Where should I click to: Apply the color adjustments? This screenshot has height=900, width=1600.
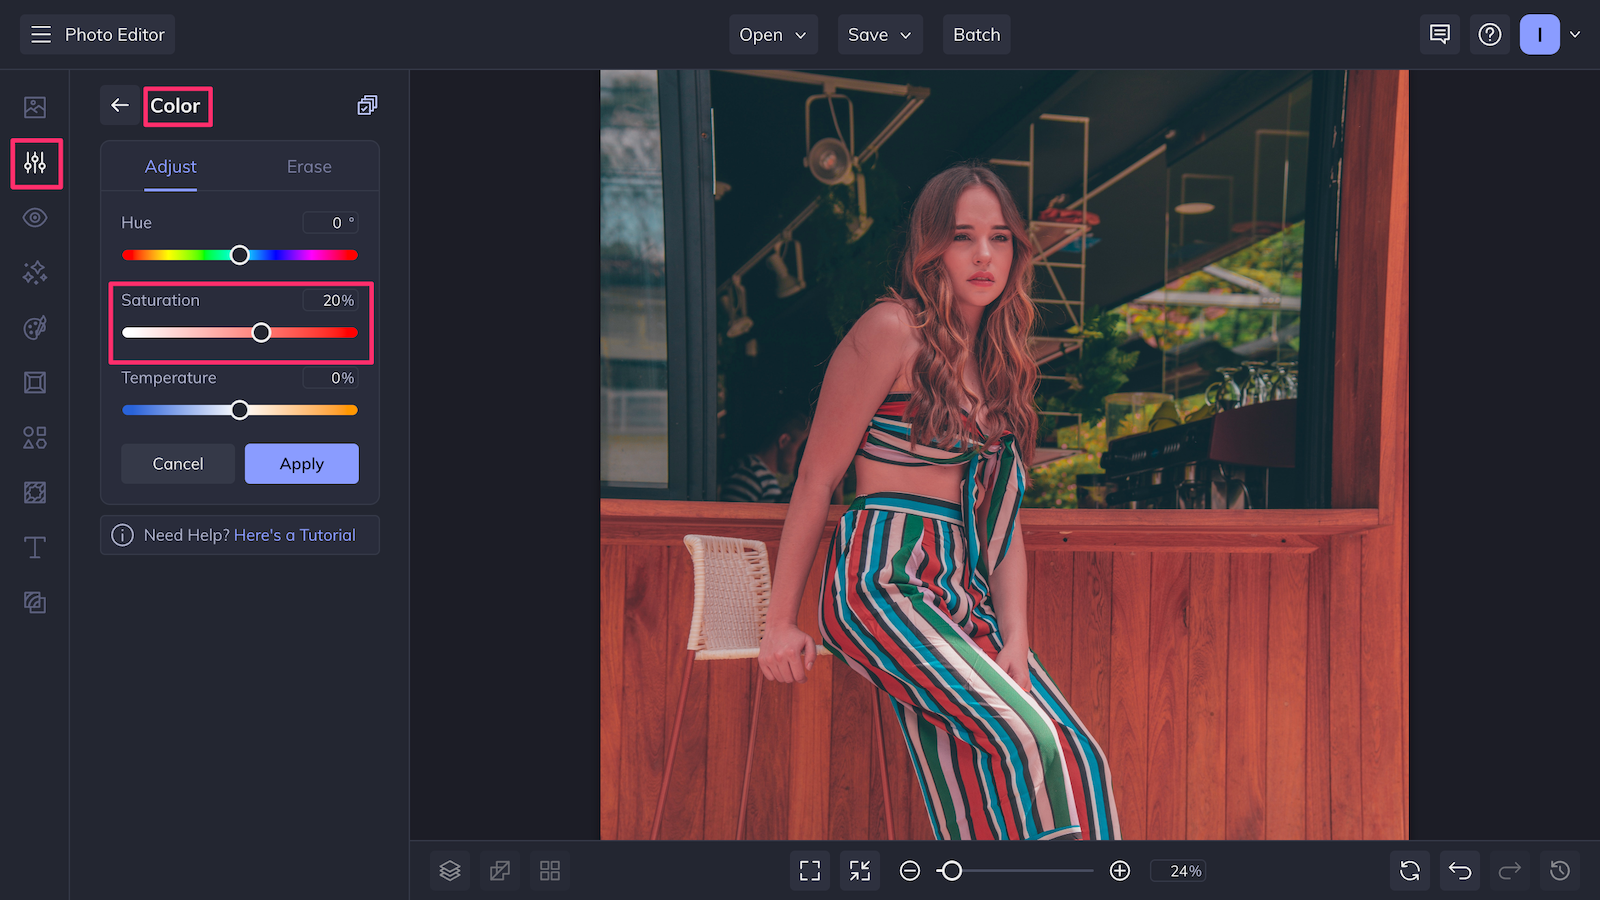[301, 463]
